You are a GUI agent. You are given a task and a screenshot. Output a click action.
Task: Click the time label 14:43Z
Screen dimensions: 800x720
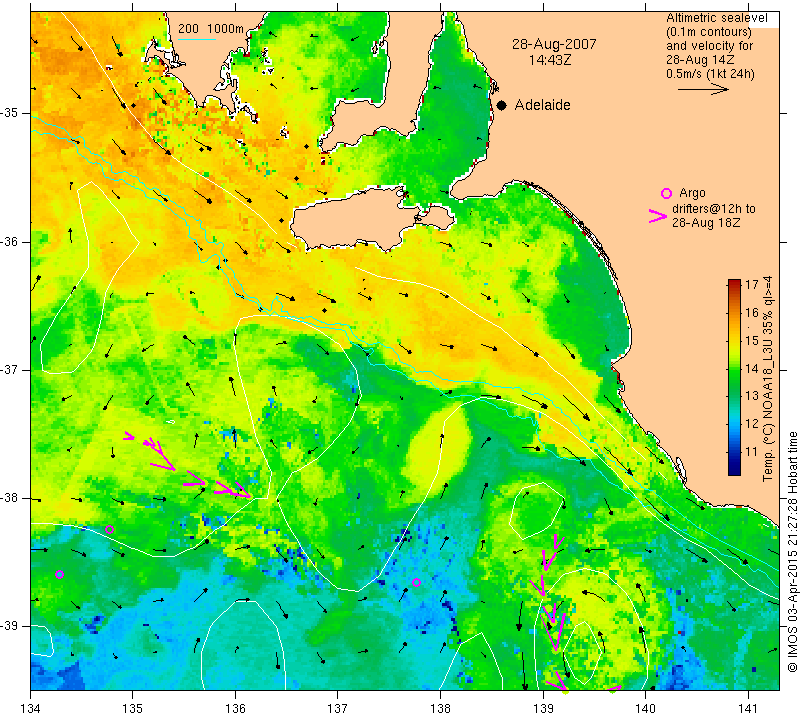[550, 60]
